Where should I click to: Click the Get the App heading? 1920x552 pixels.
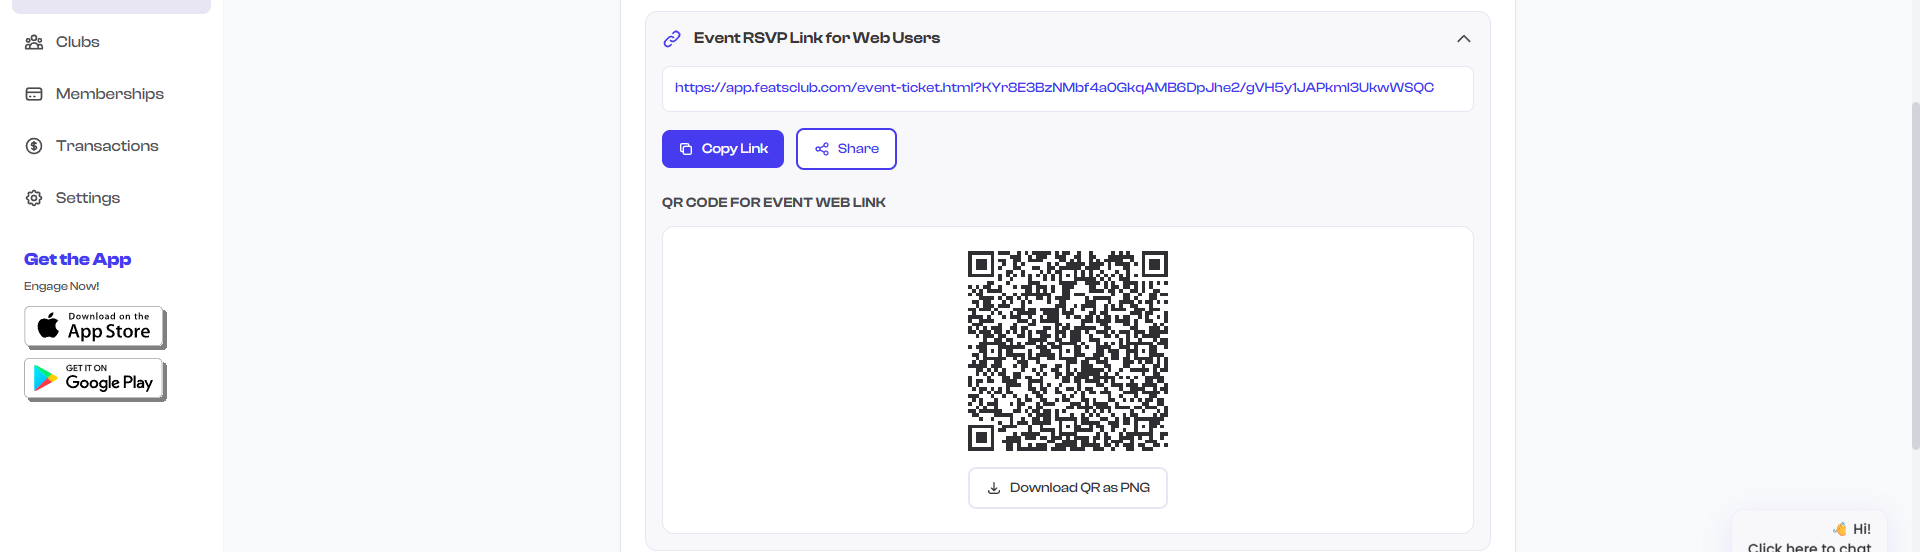(x=78, y=259)
